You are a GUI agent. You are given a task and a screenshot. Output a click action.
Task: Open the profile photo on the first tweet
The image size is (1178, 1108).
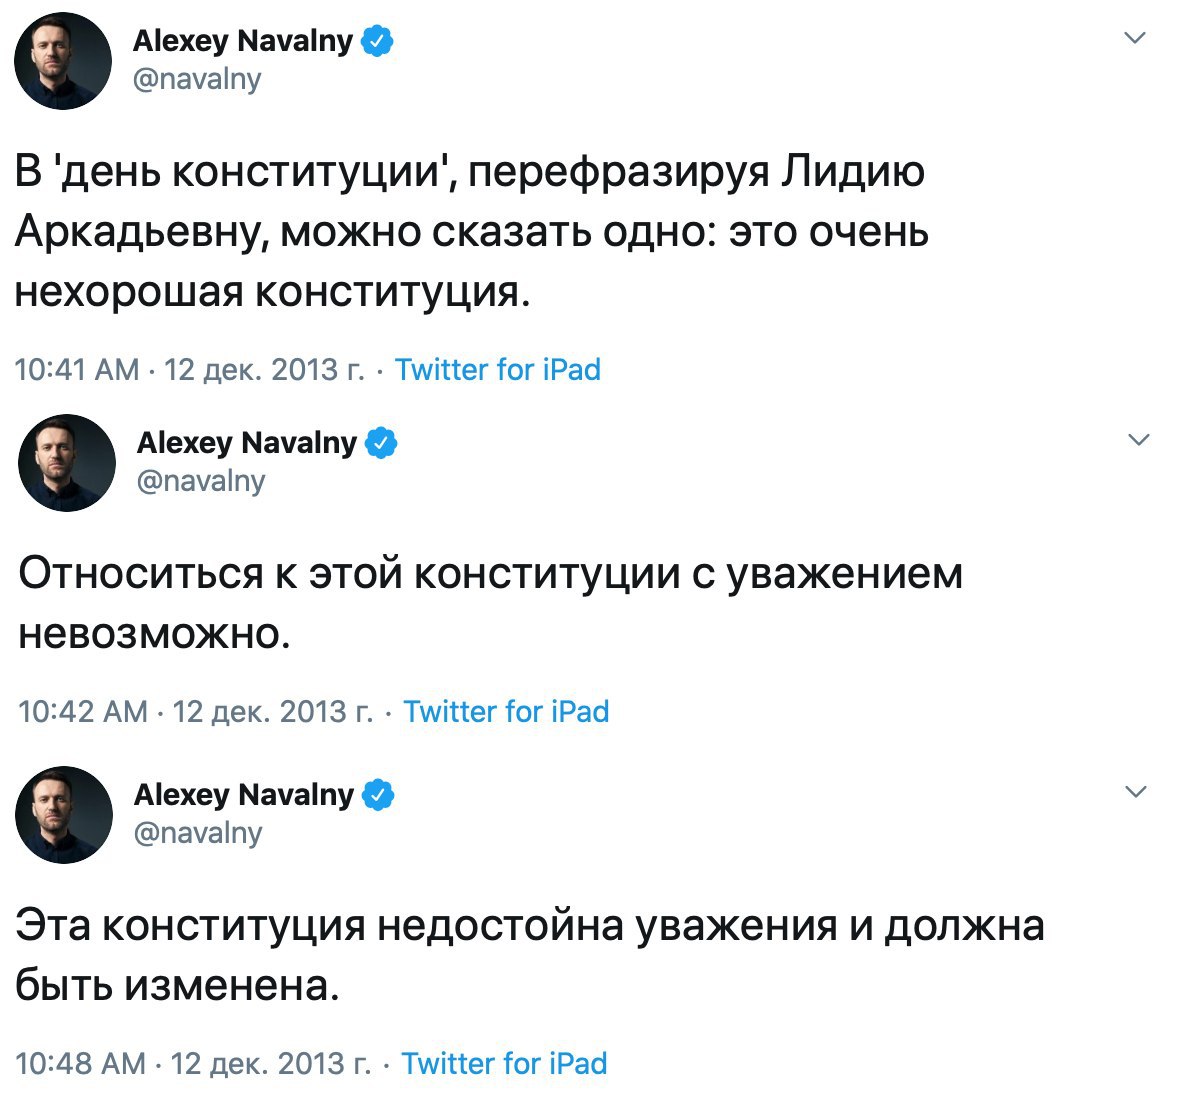[63, 61]
